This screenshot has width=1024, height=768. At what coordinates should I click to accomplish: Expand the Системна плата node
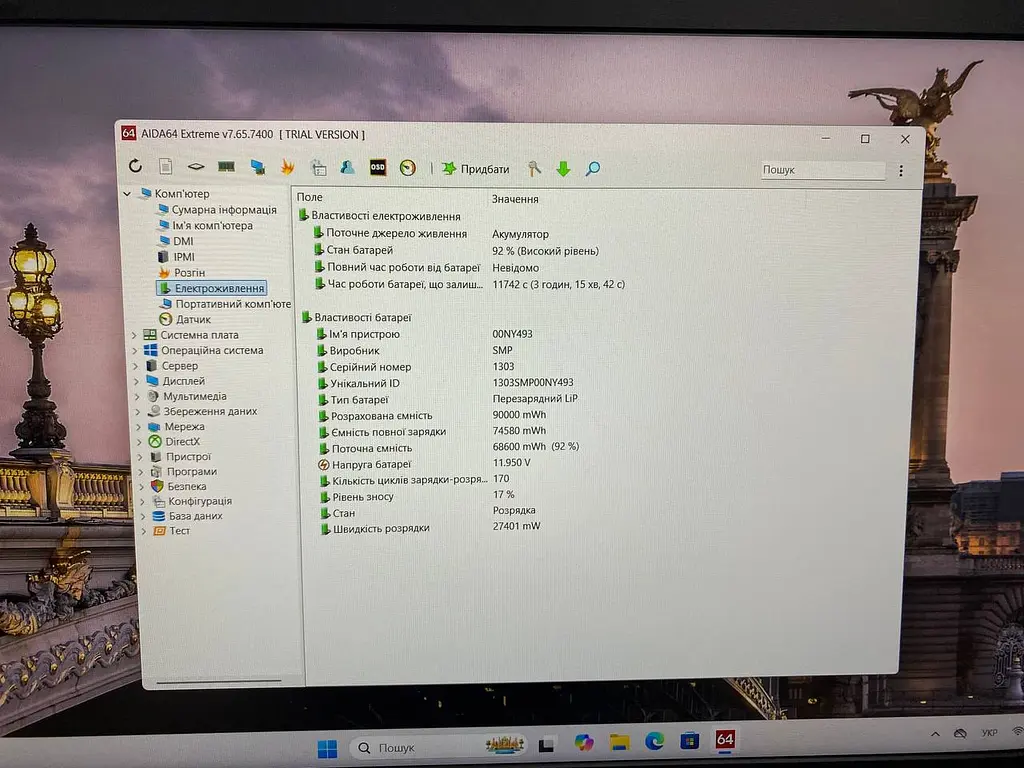pyautogui.click(x=135, y=335)
